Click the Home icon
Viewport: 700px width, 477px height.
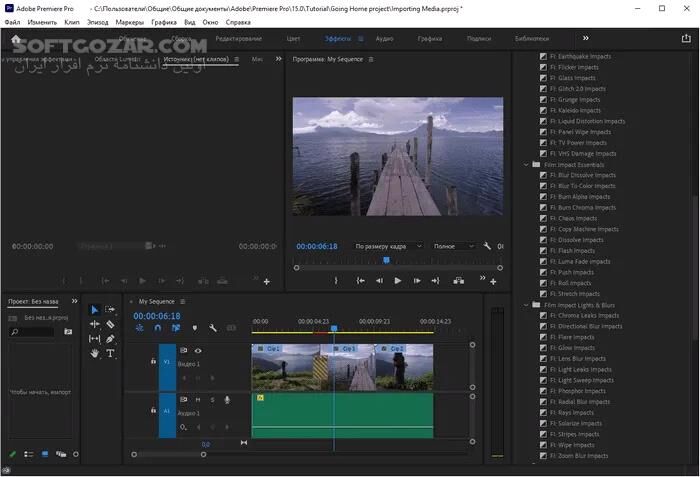coord(16,39)
